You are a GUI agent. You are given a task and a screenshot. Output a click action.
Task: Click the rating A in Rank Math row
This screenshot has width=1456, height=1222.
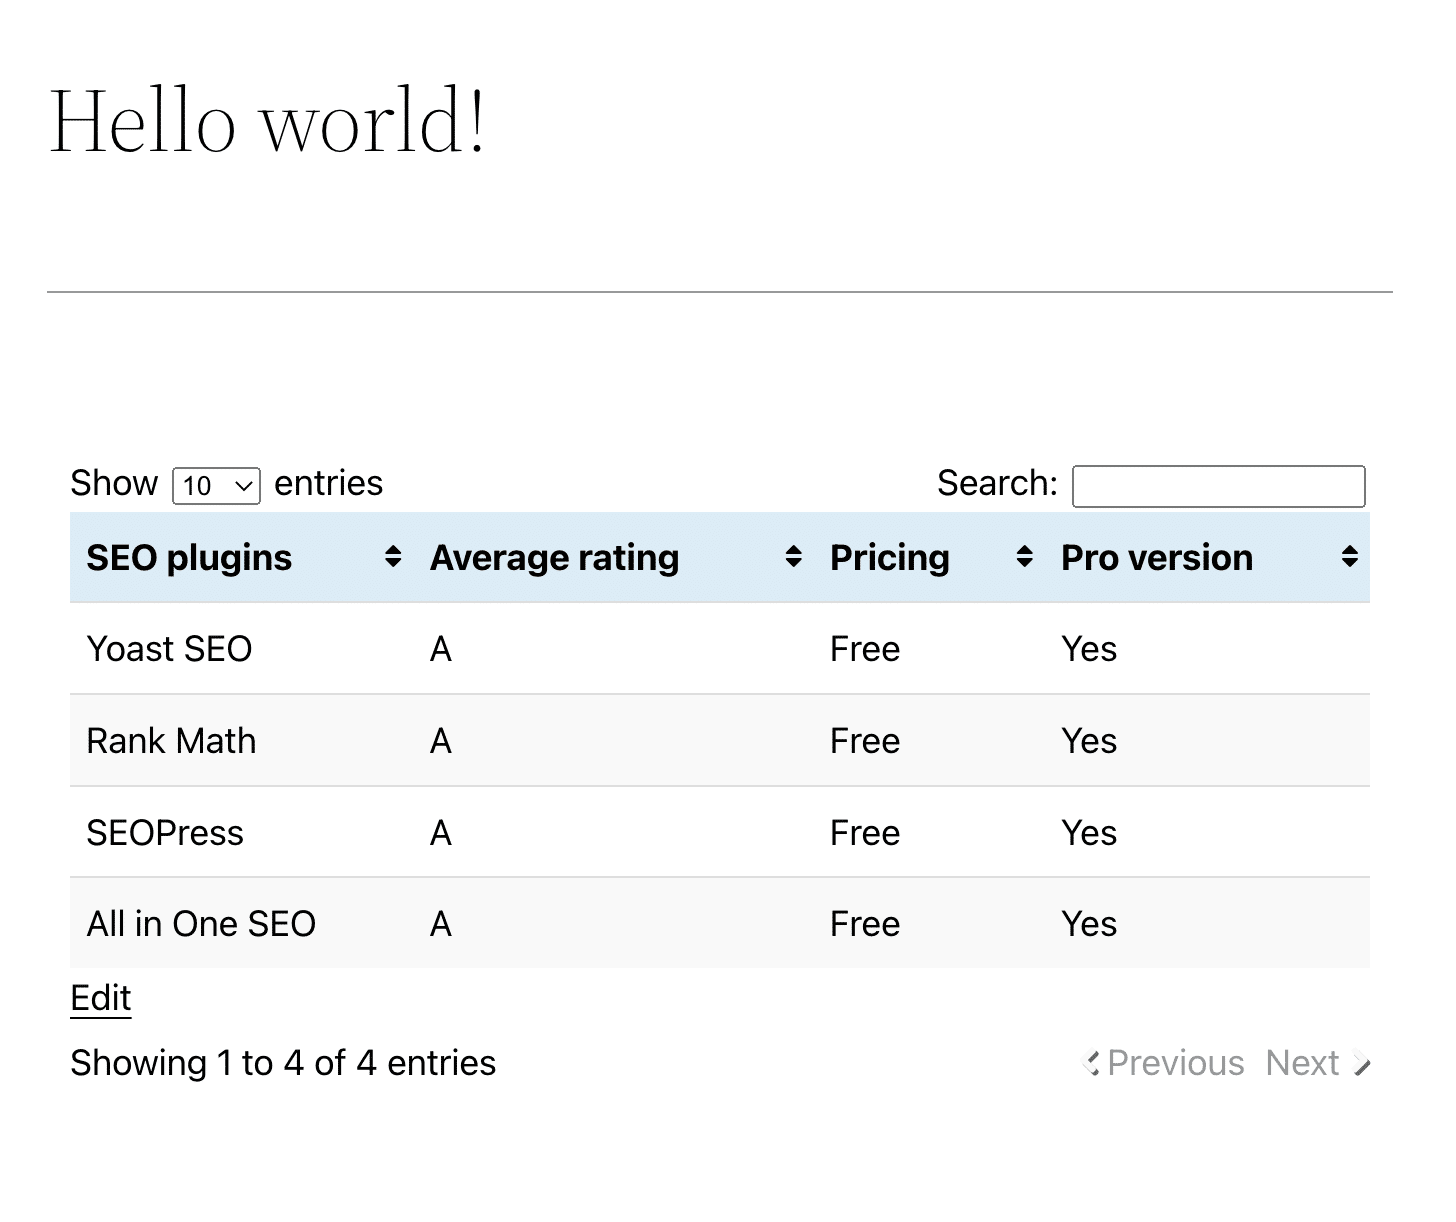tap(441, 742)
